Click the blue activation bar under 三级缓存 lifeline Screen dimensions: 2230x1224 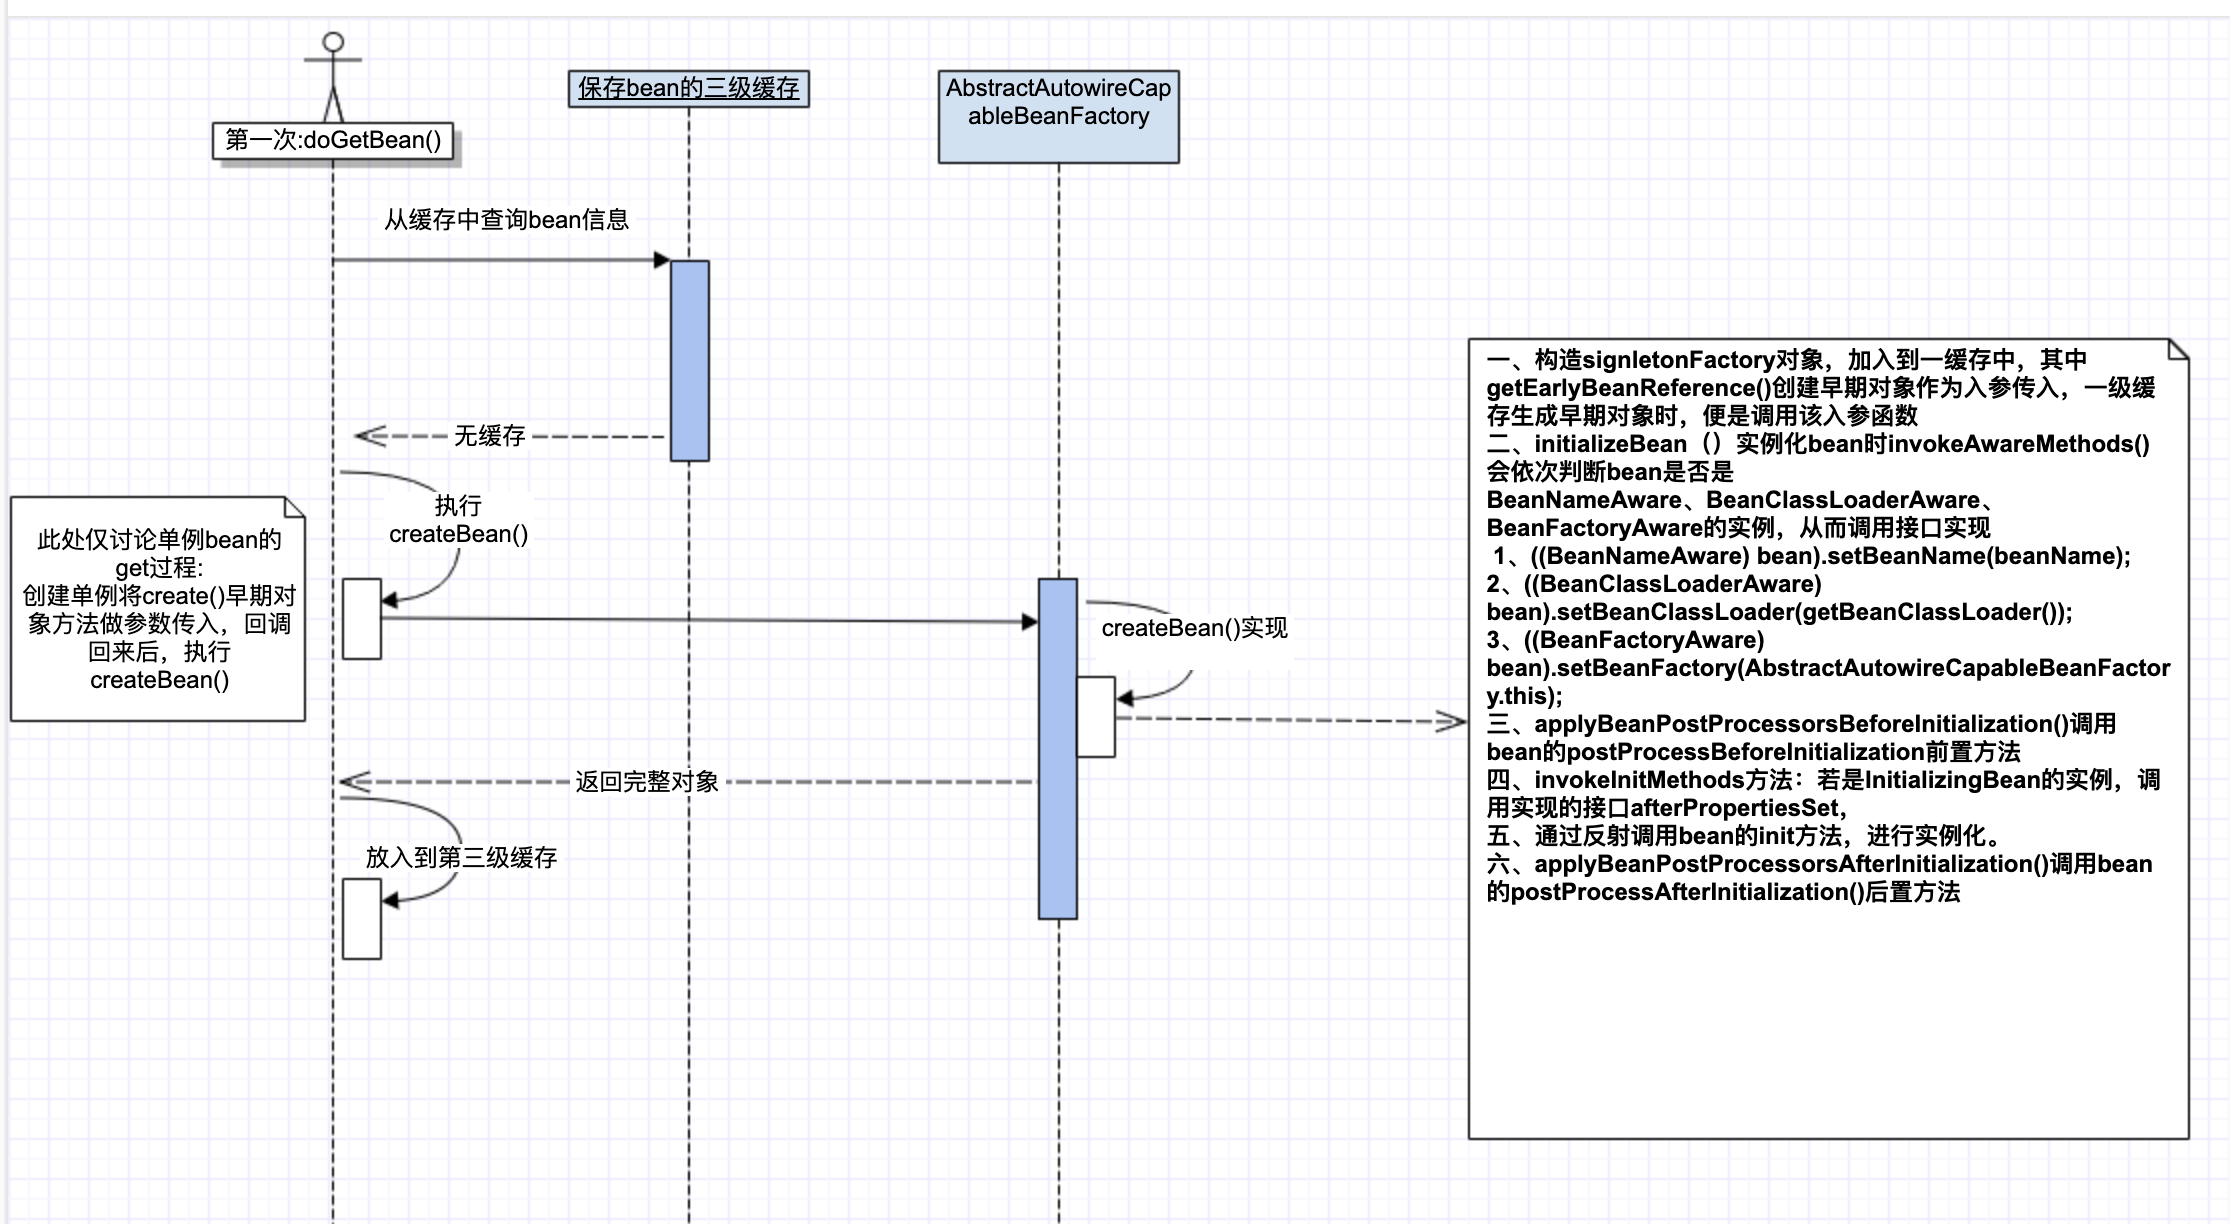click(x=689, y=360)
